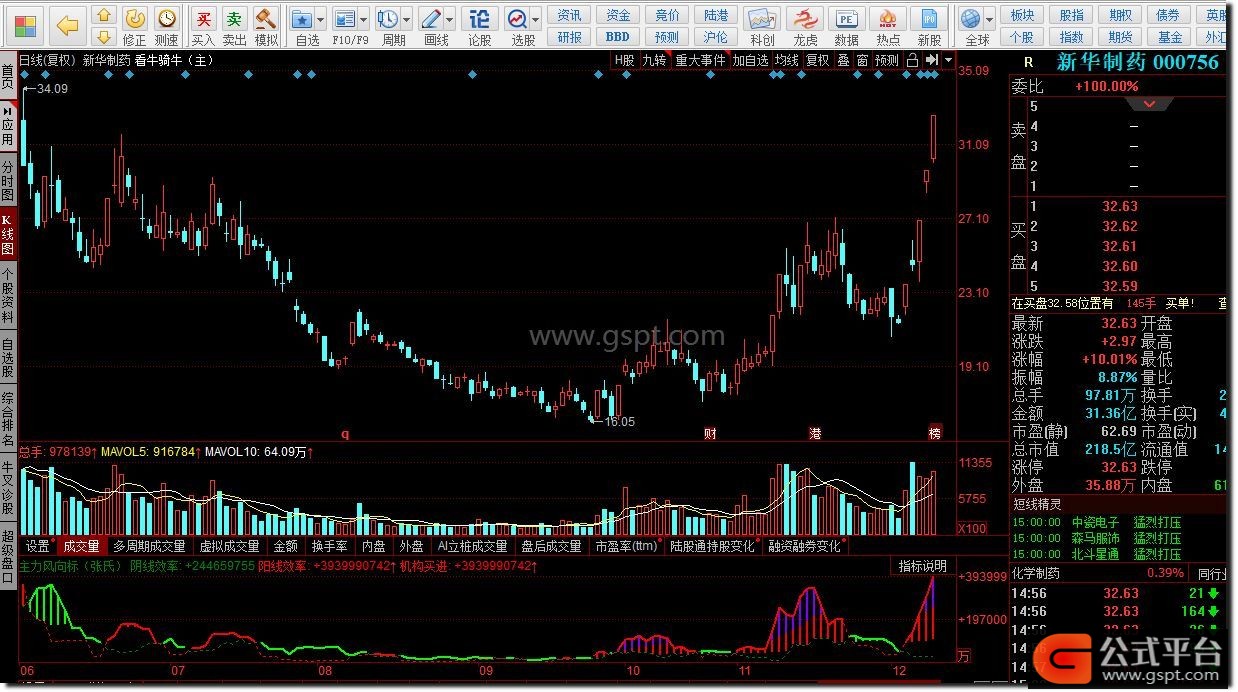This screenshot has height=692, width=1238.
Task: Expand the 全球 globe dropdown arrow
Action: (x=990, y=19)
